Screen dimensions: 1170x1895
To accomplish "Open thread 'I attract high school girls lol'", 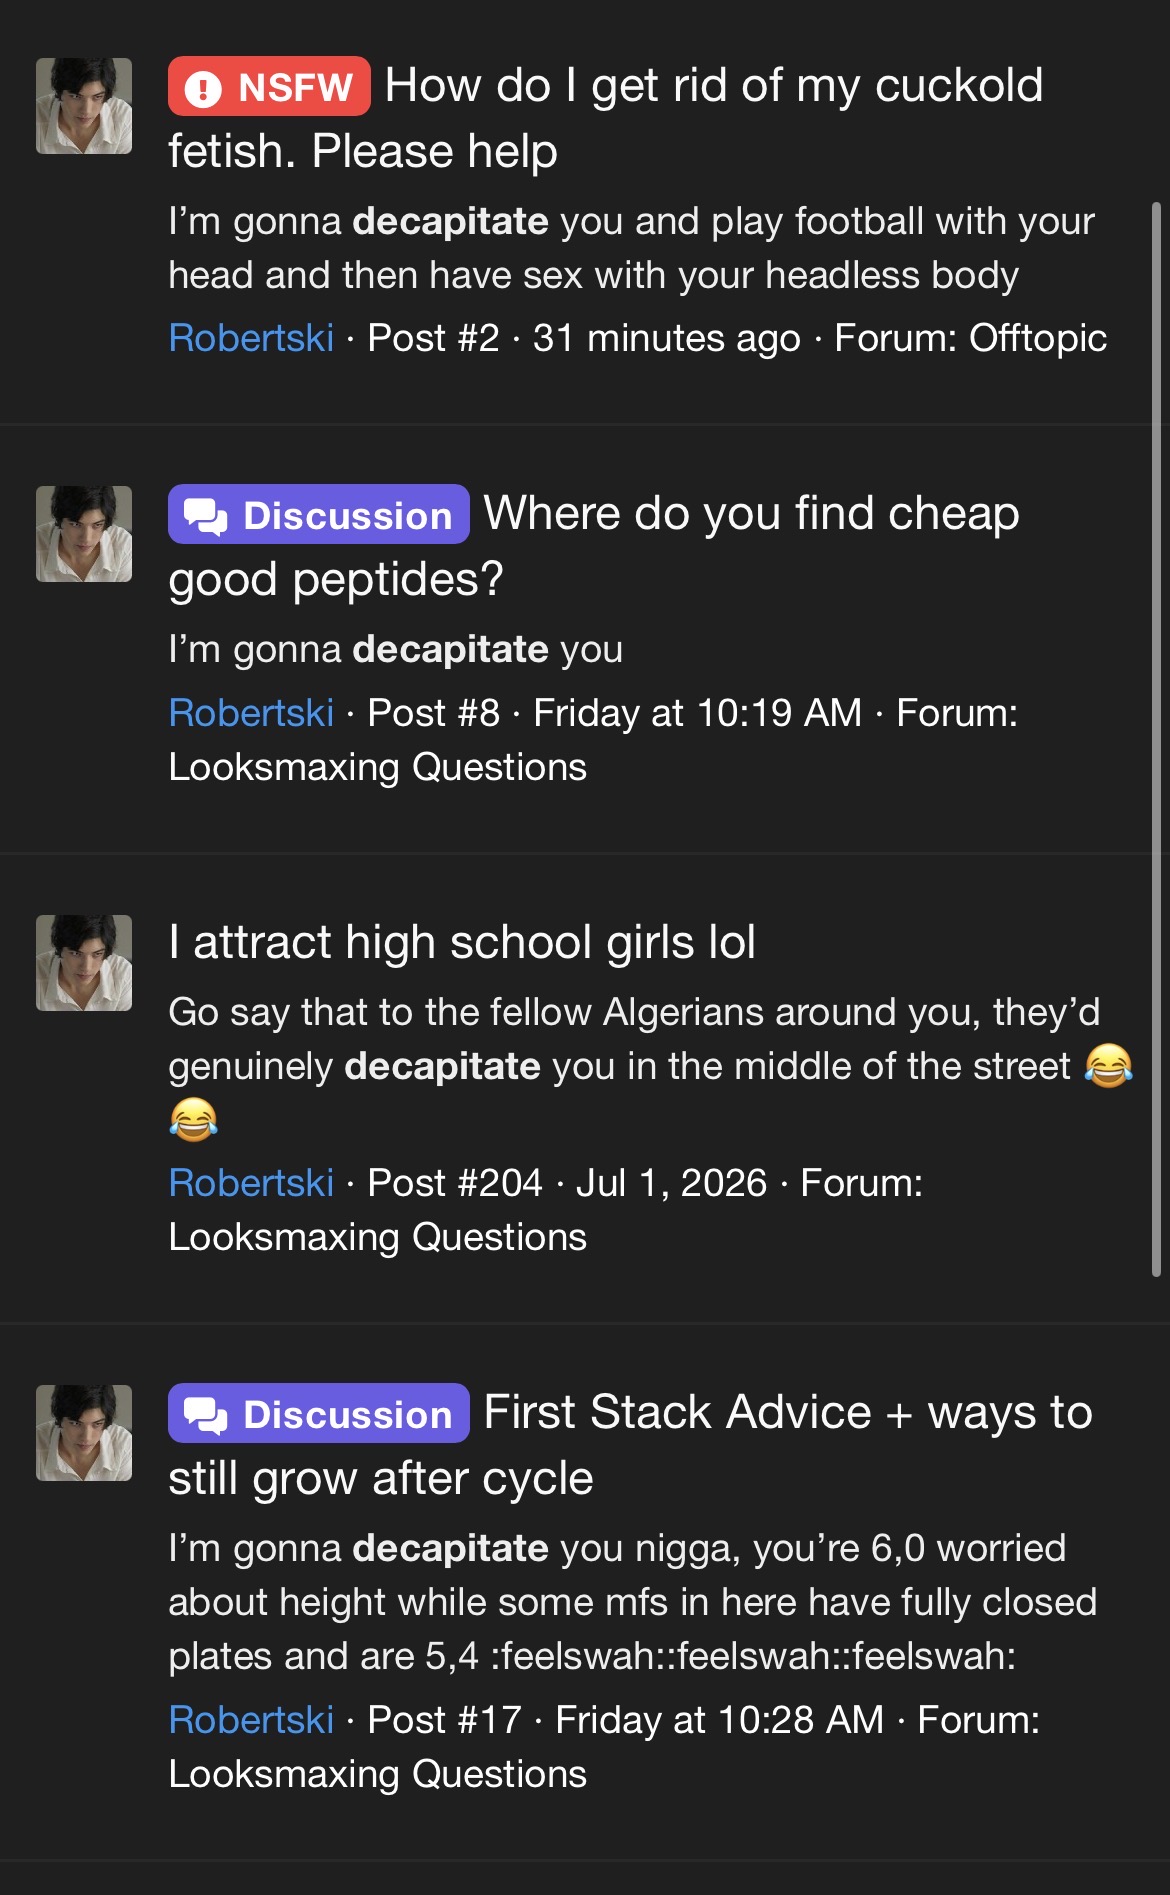I will 462,942.
